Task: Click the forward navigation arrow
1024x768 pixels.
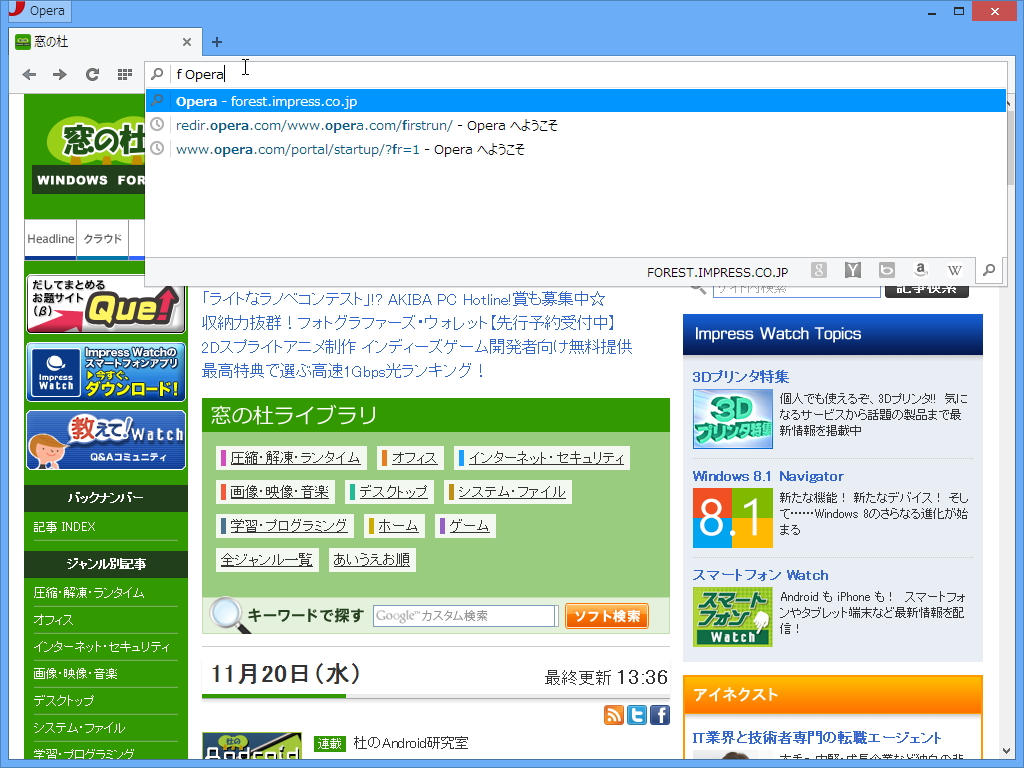Action: pos(60,74)
